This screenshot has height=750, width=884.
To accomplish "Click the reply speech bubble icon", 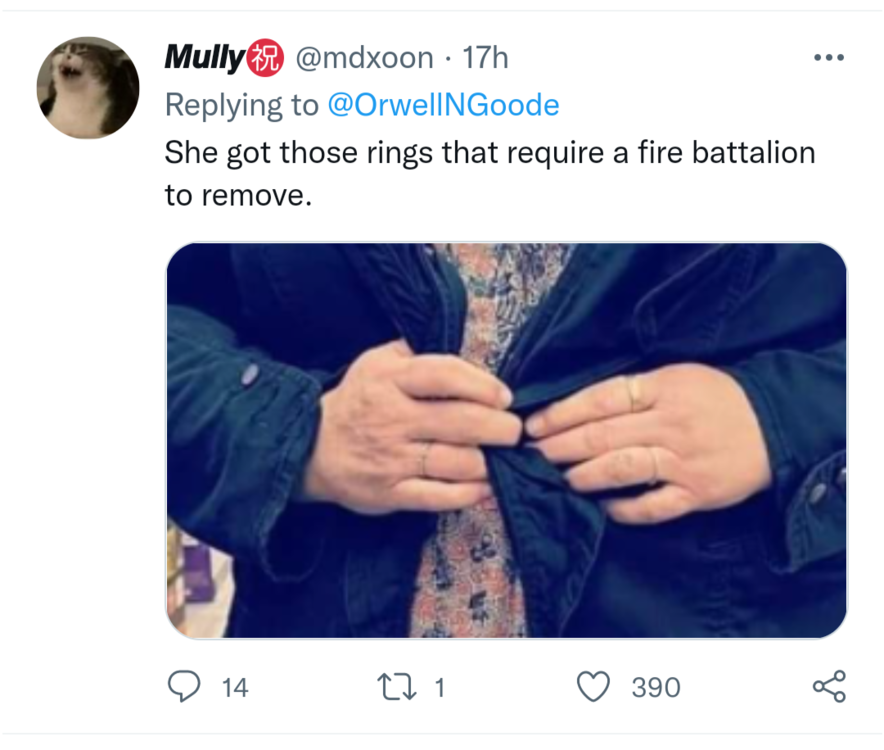I will point(184,687).
